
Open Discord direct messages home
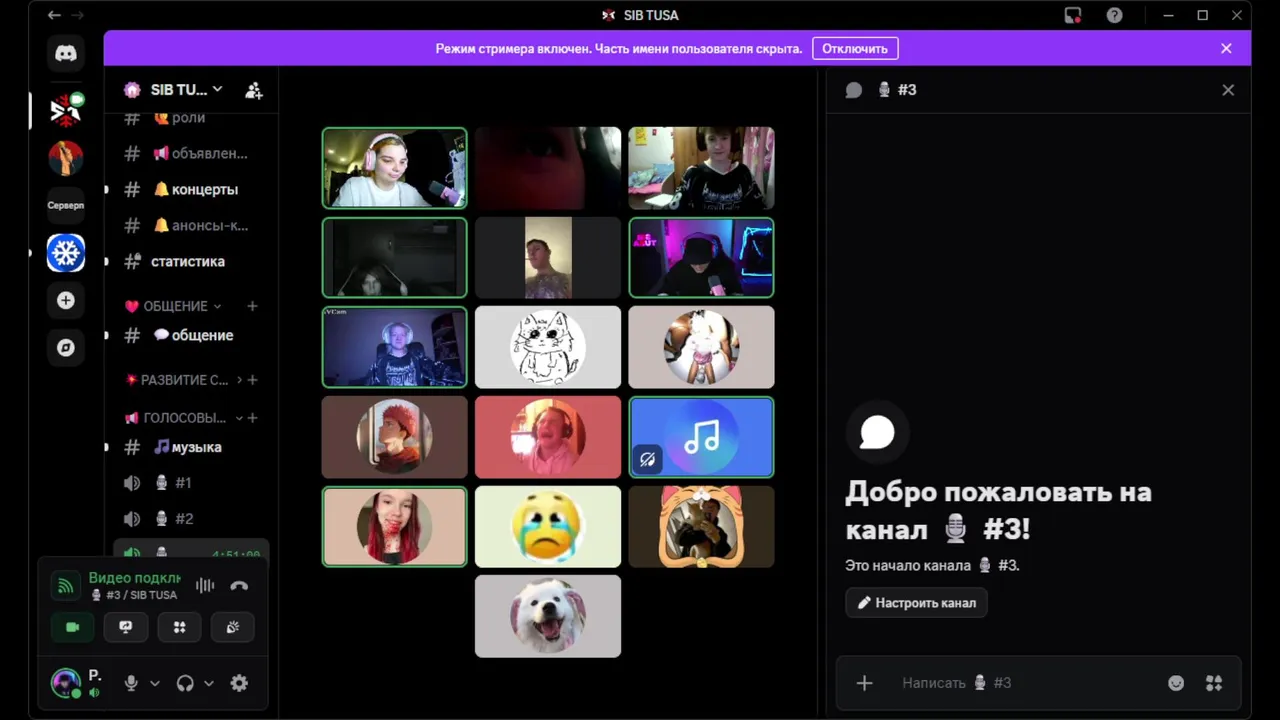point(66,54)
